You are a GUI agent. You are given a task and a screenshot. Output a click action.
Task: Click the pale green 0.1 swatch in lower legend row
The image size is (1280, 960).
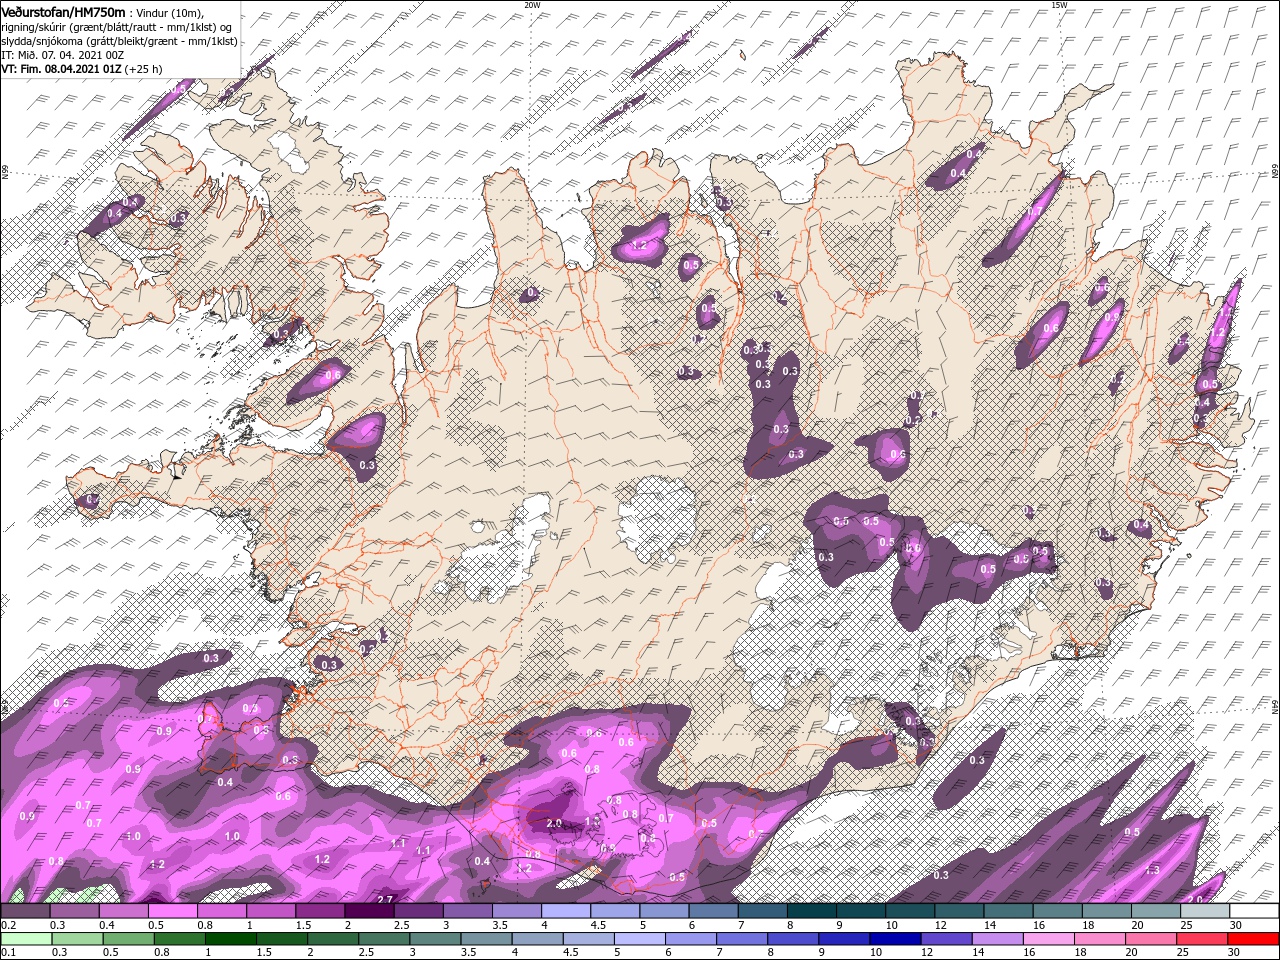pos(25,939)
